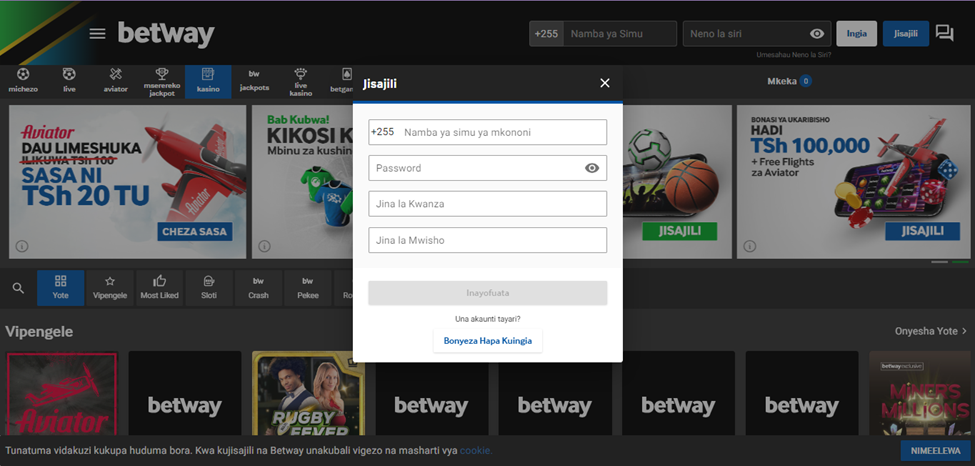975x466 pixels.
Task: Expand Onyesha Yote for Vipengele
Action: click(931, 331)
